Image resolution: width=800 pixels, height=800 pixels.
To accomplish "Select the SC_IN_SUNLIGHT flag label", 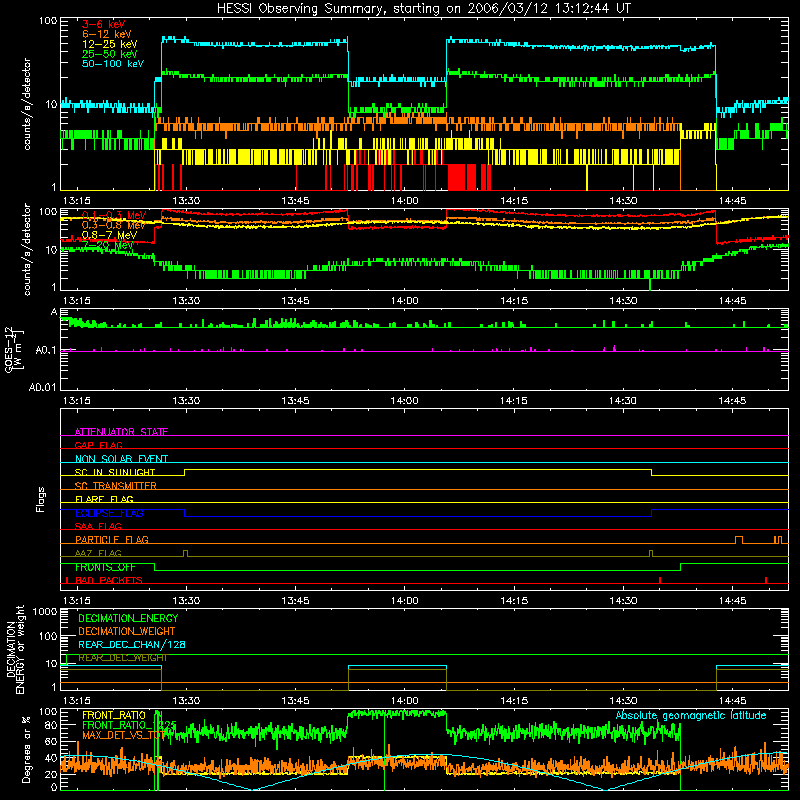I will 115,472.
